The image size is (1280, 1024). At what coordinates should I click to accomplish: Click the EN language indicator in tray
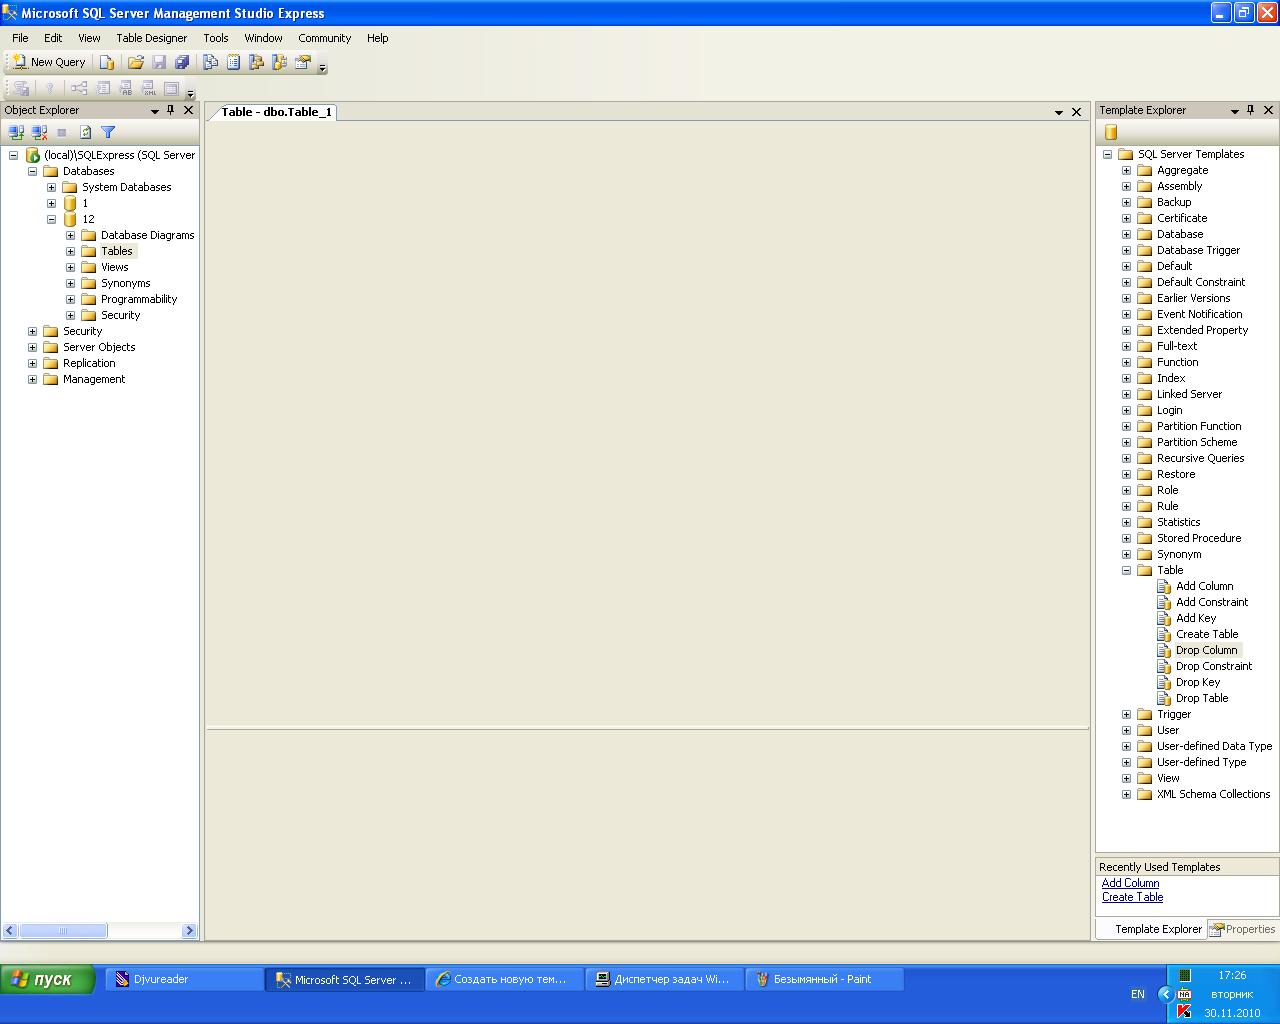pos(1138,994)
